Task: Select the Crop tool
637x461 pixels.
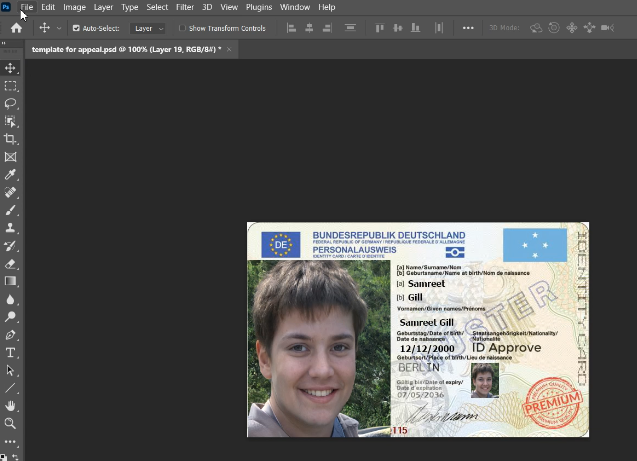Action: [x=11, y=139]
